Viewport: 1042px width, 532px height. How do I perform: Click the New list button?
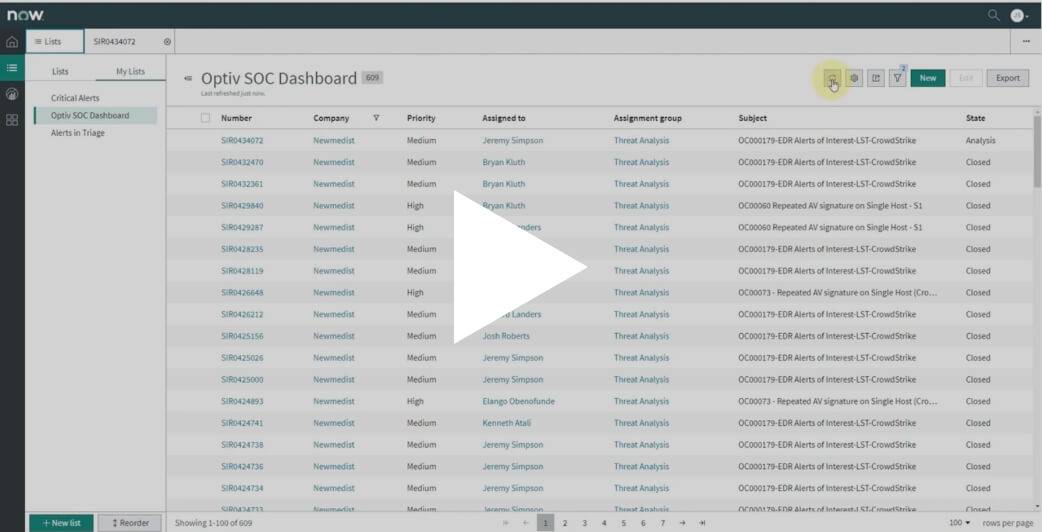click(x=61, y=523)
